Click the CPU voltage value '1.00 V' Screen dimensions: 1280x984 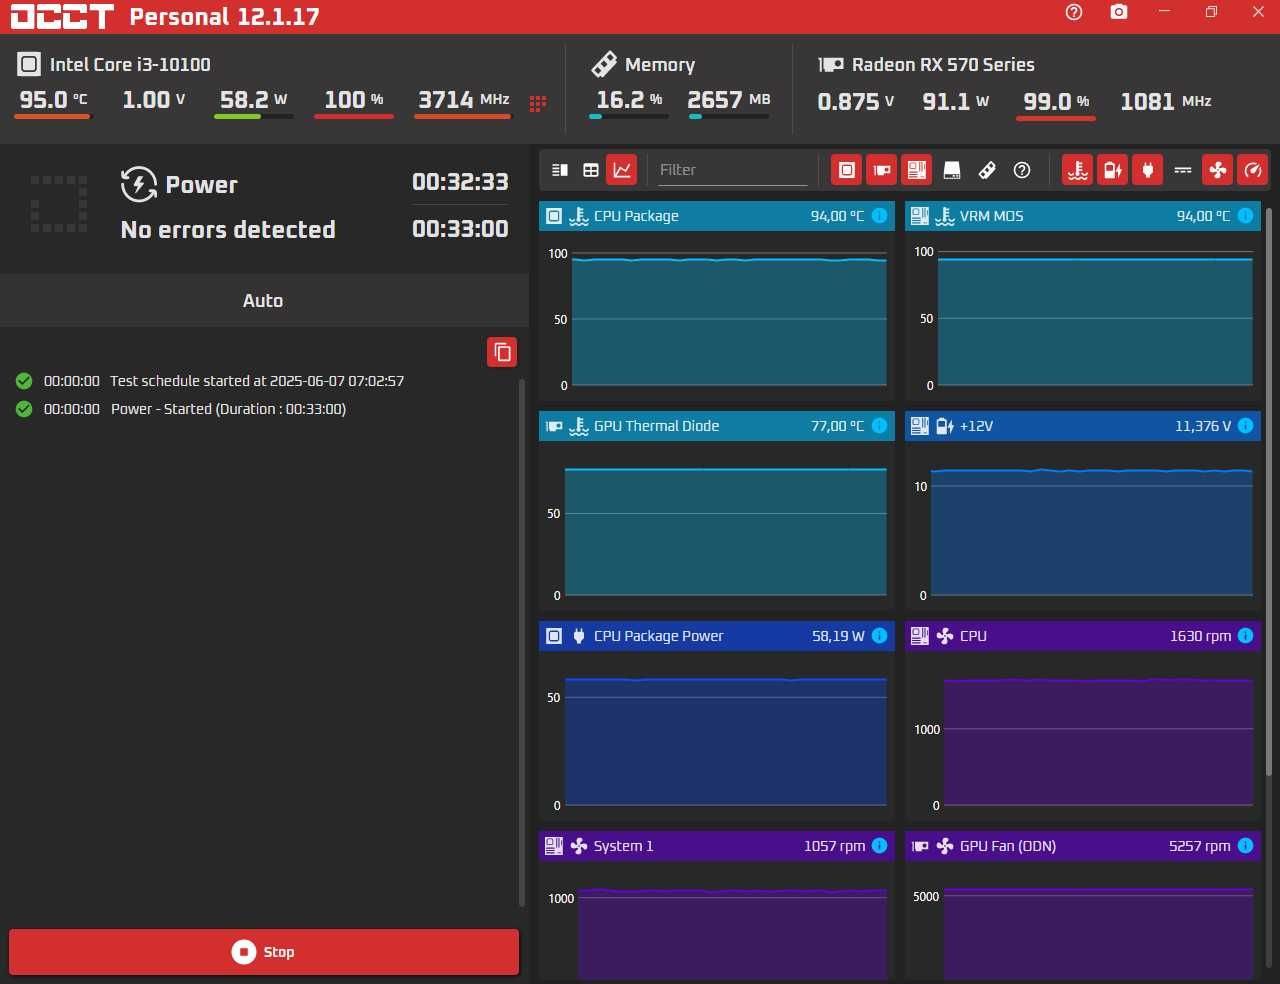click(x=154, y=100)
